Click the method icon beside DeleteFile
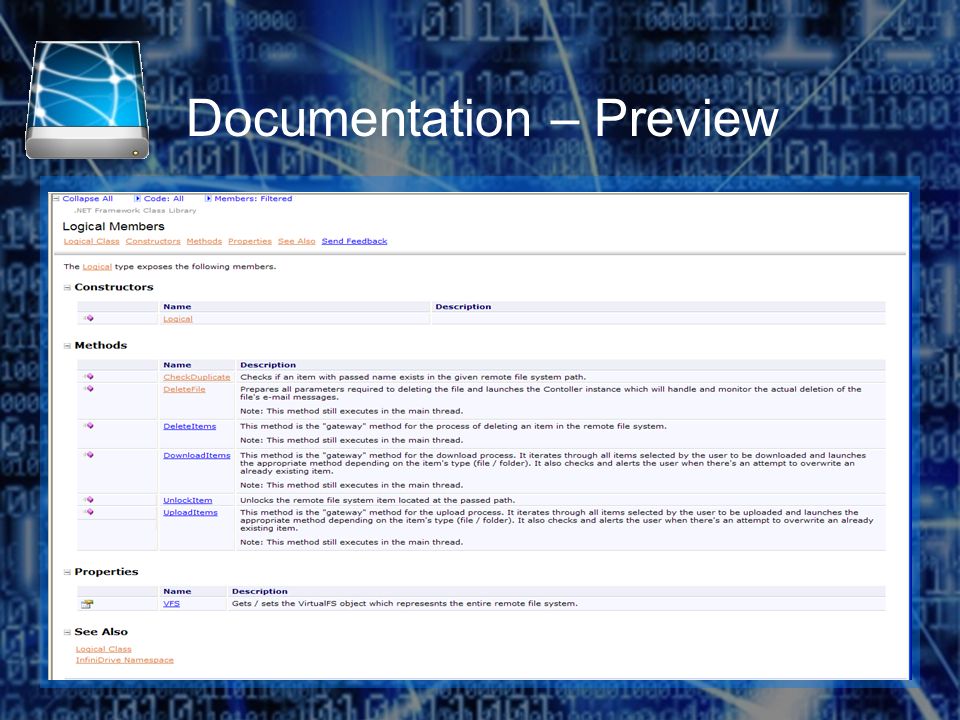Screen dimensions: 960x720 (89, 389)
